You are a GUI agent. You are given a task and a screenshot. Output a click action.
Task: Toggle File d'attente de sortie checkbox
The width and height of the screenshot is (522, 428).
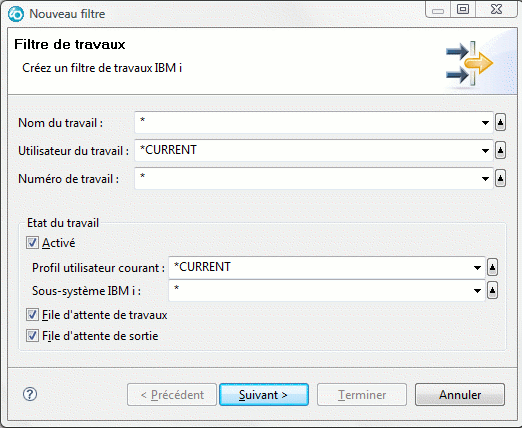click(x=32, y=336)
